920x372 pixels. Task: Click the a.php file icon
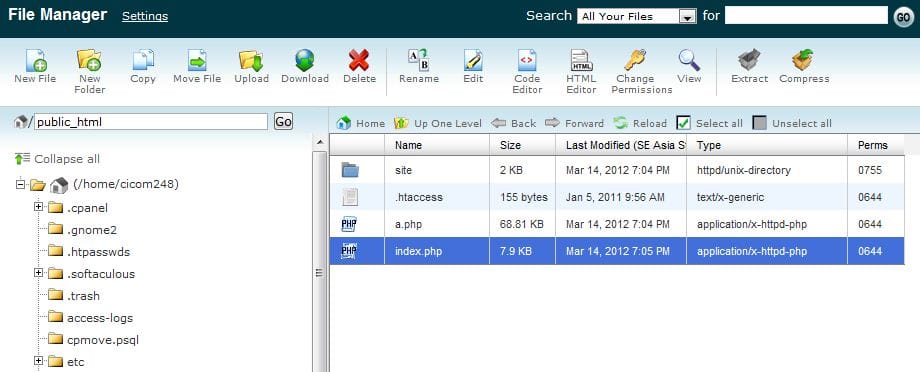coord(350,224)
